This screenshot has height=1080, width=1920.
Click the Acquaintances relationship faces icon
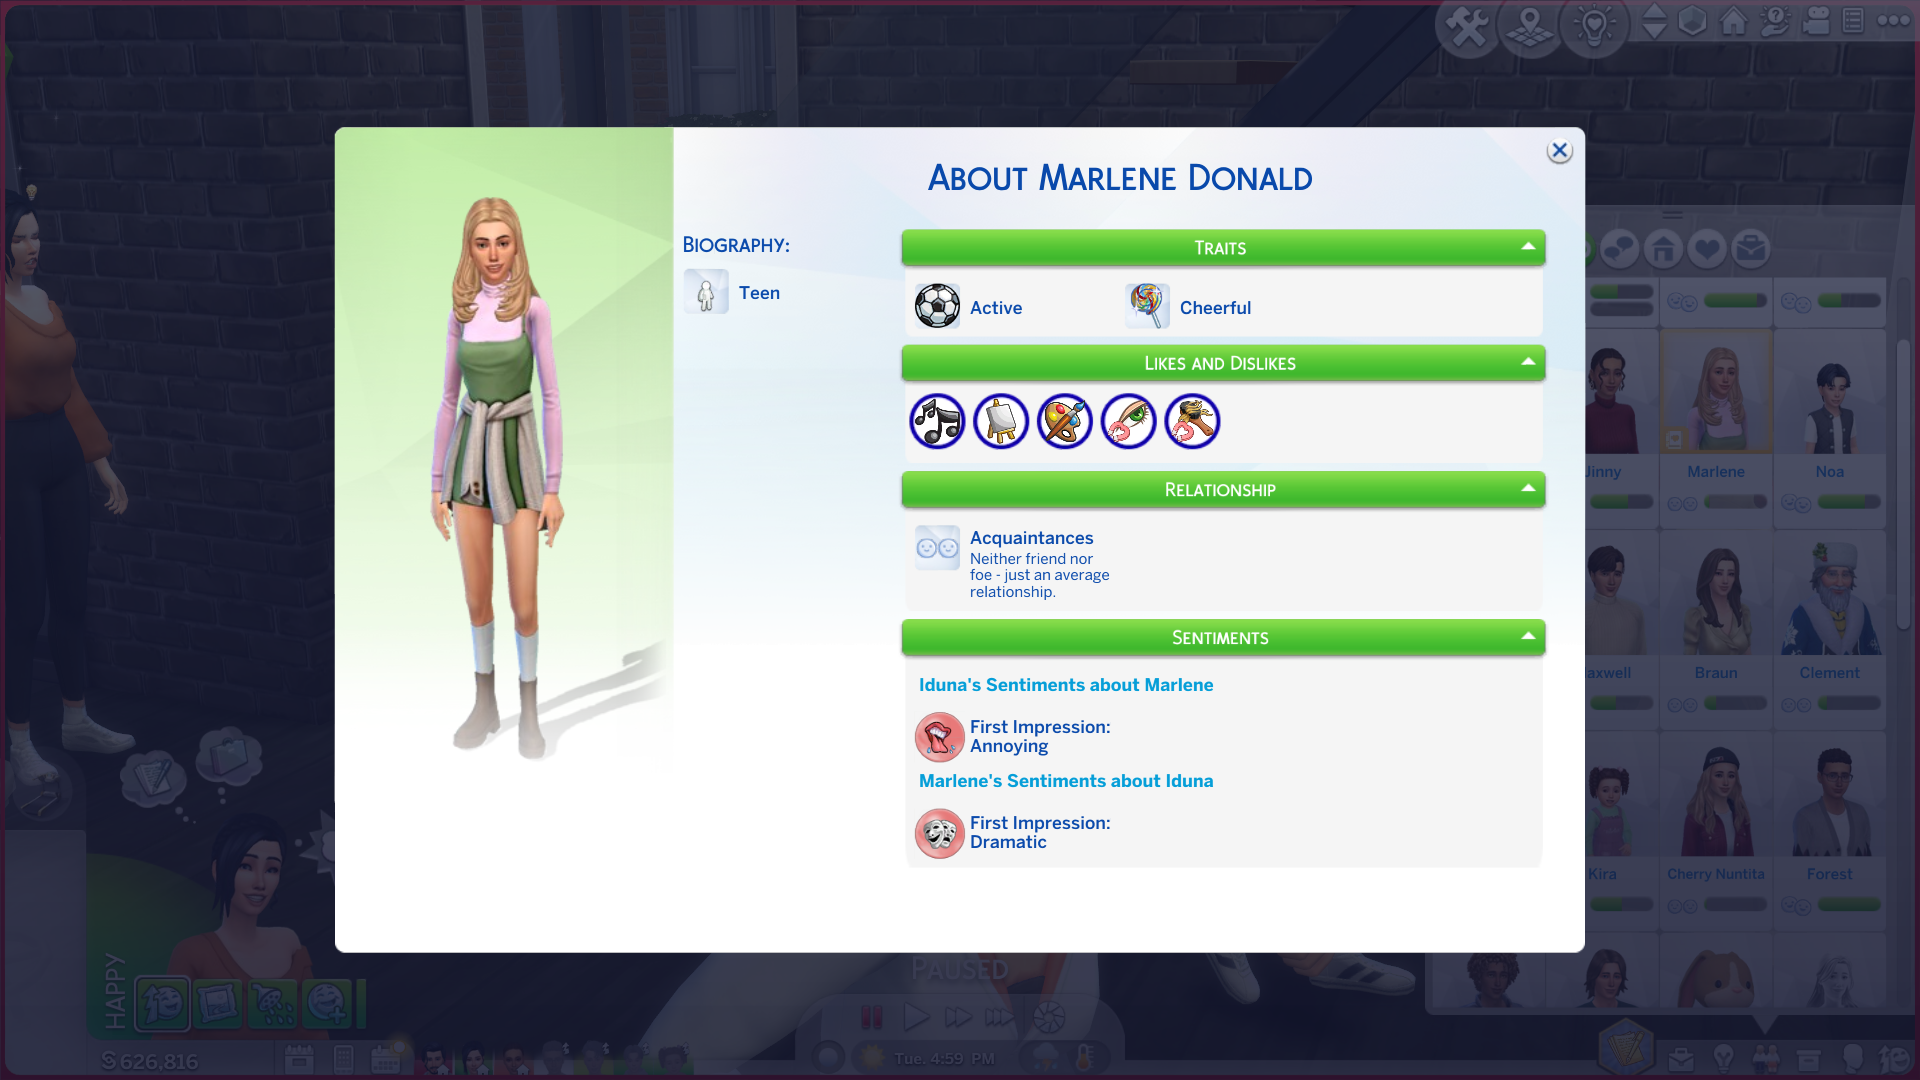pos(937,548)
